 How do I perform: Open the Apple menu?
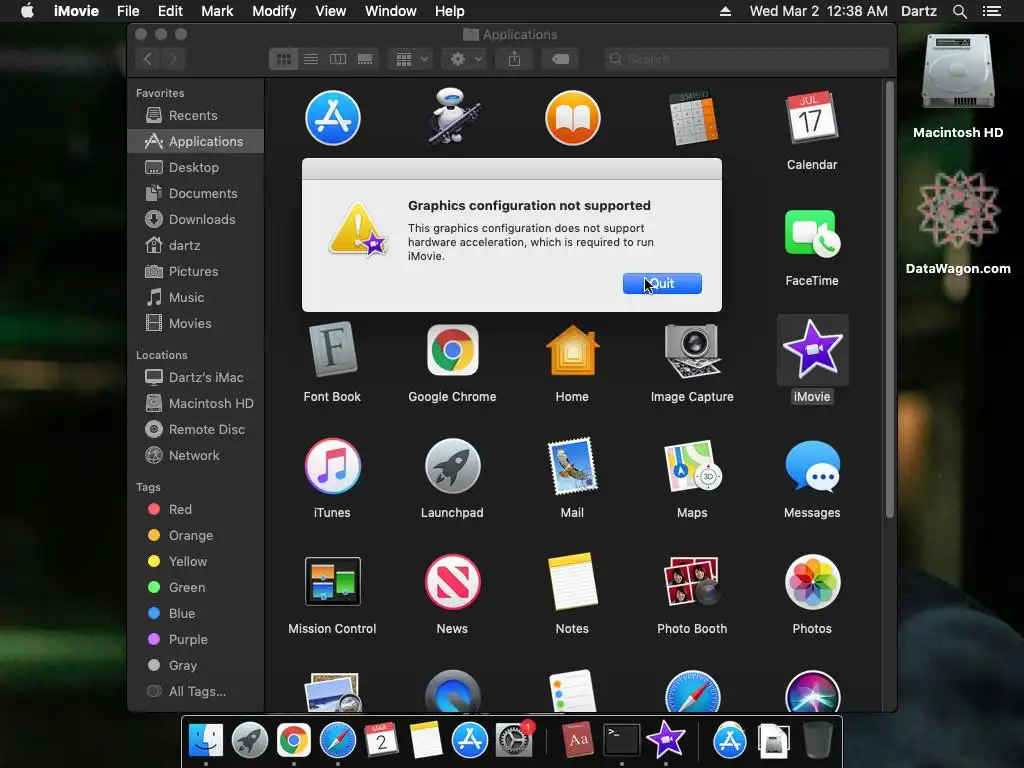[x=27, y=11]
